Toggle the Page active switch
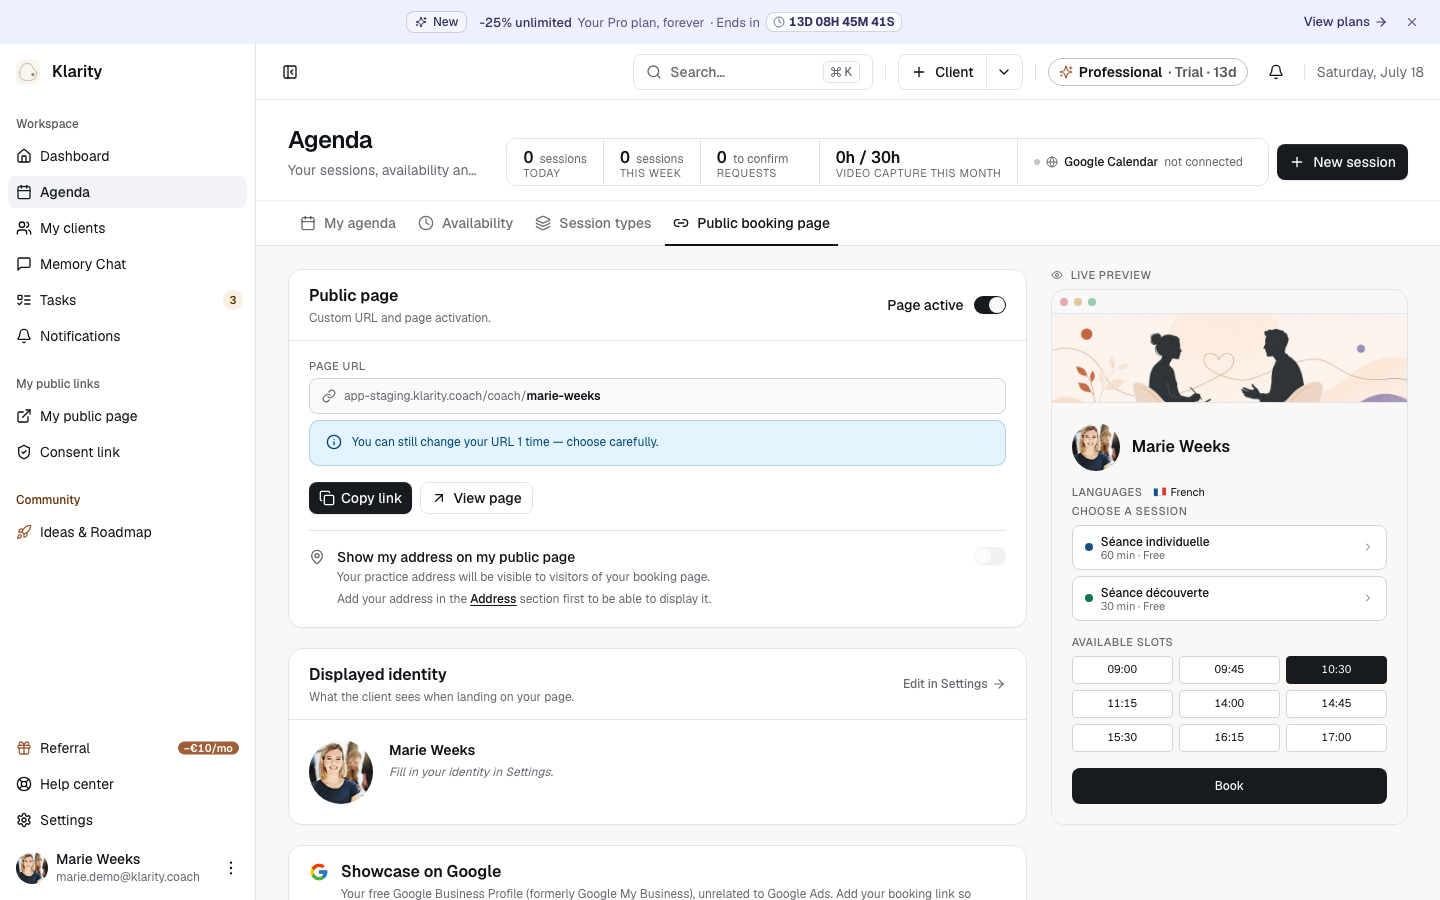The height and width of the screenshot is (900, 1440). coord(990,305)
